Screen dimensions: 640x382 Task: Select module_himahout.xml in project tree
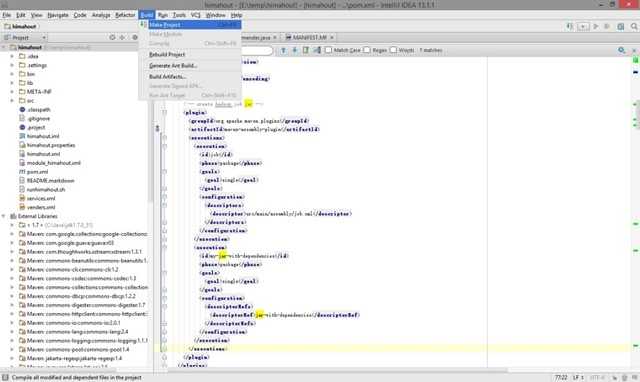53,163
